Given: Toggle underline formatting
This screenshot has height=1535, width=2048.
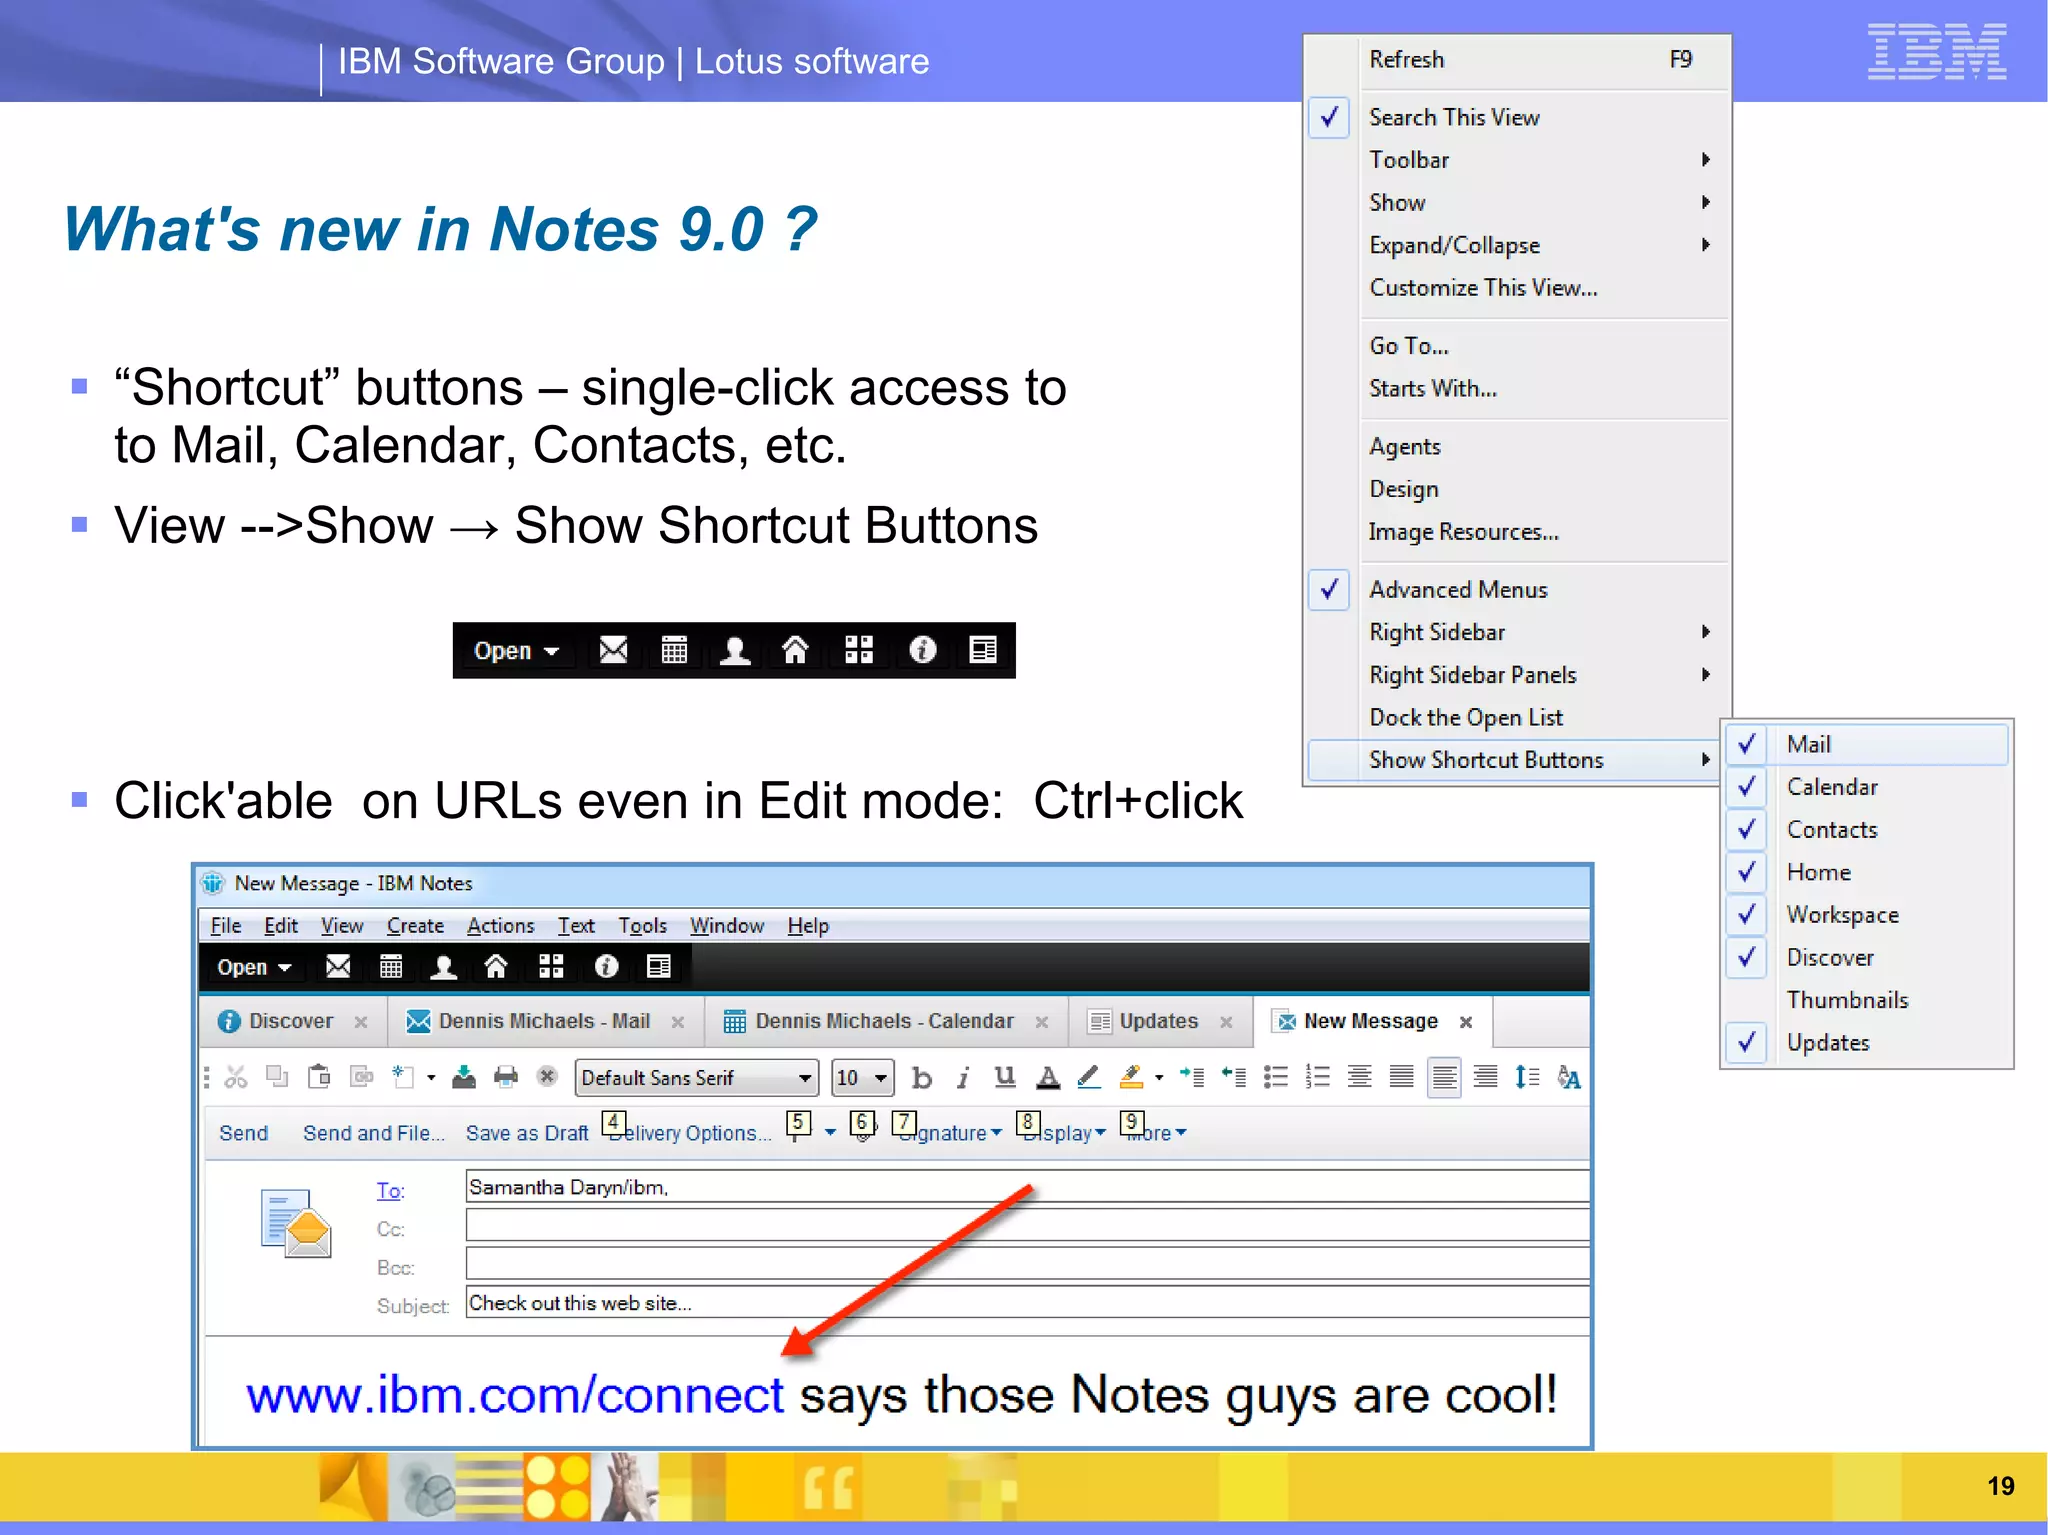Looking at the screenshot, I should 1005,1077.
